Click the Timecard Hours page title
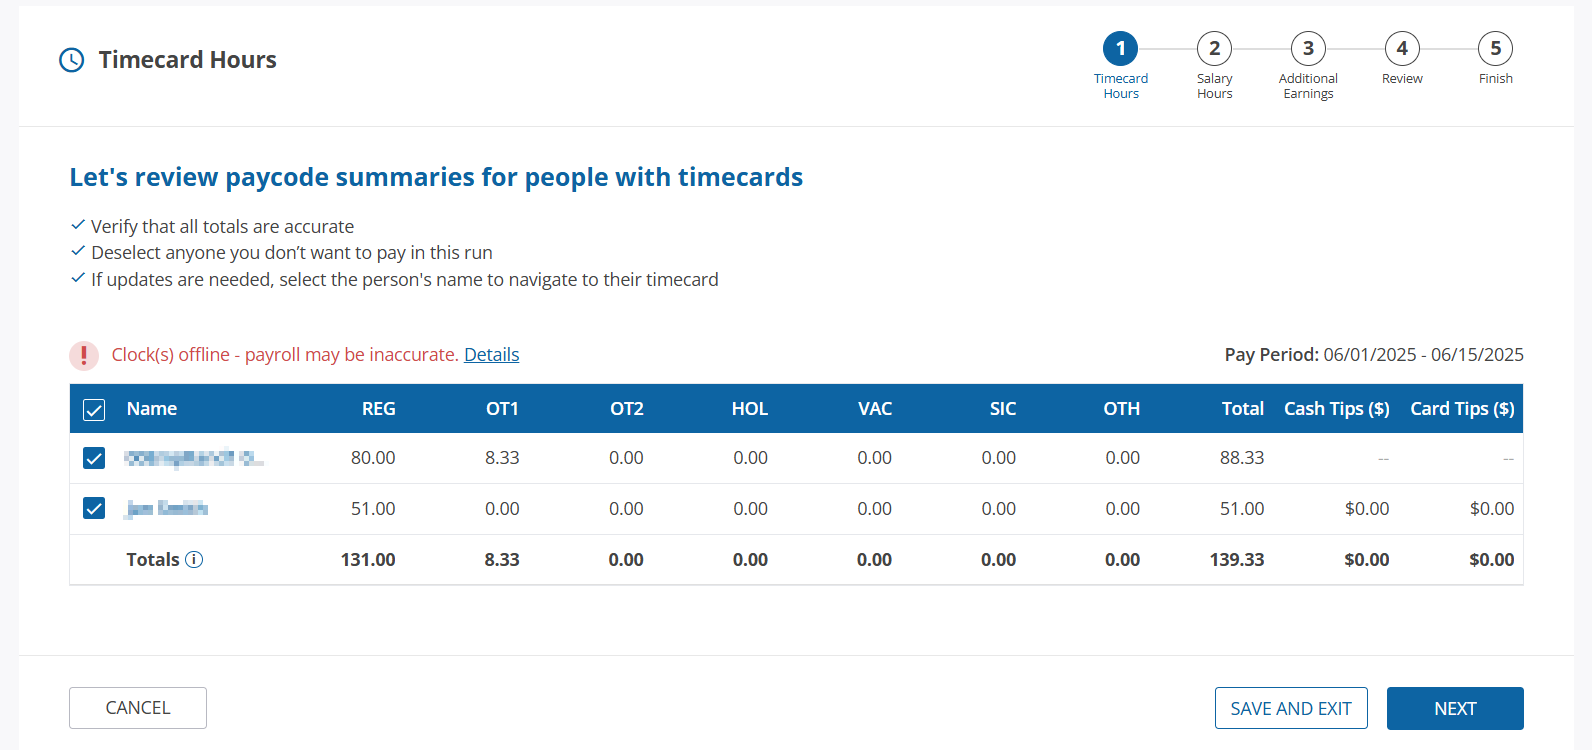1592x750 pixels. (x=187, y=60)
